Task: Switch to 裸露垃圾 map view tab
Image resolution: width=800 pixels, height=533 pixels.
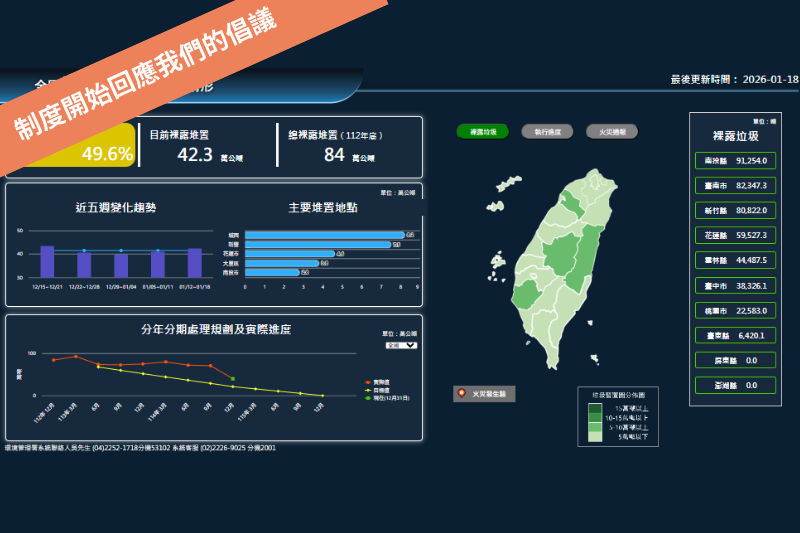Action: tap(483, 131)
